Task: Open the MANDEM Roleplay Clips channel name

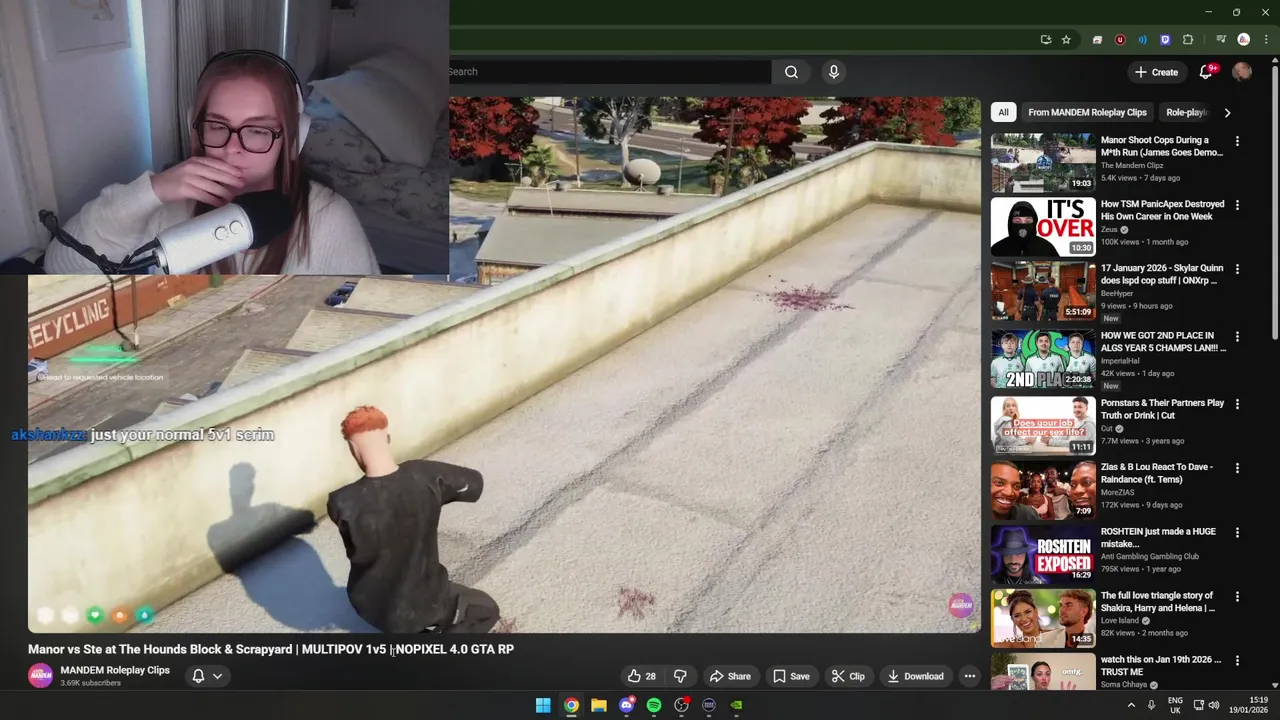Action: [x=115, y=670]
